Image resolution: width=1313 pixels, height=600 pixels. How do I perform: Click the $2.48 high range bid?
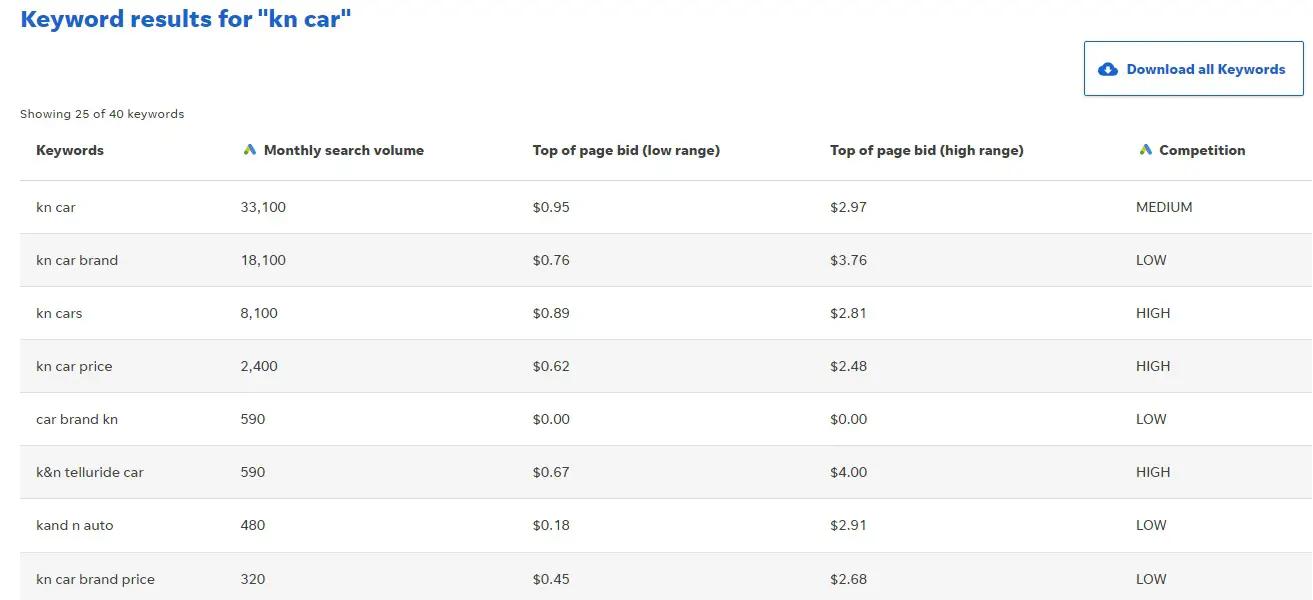(x=848, y=366)
